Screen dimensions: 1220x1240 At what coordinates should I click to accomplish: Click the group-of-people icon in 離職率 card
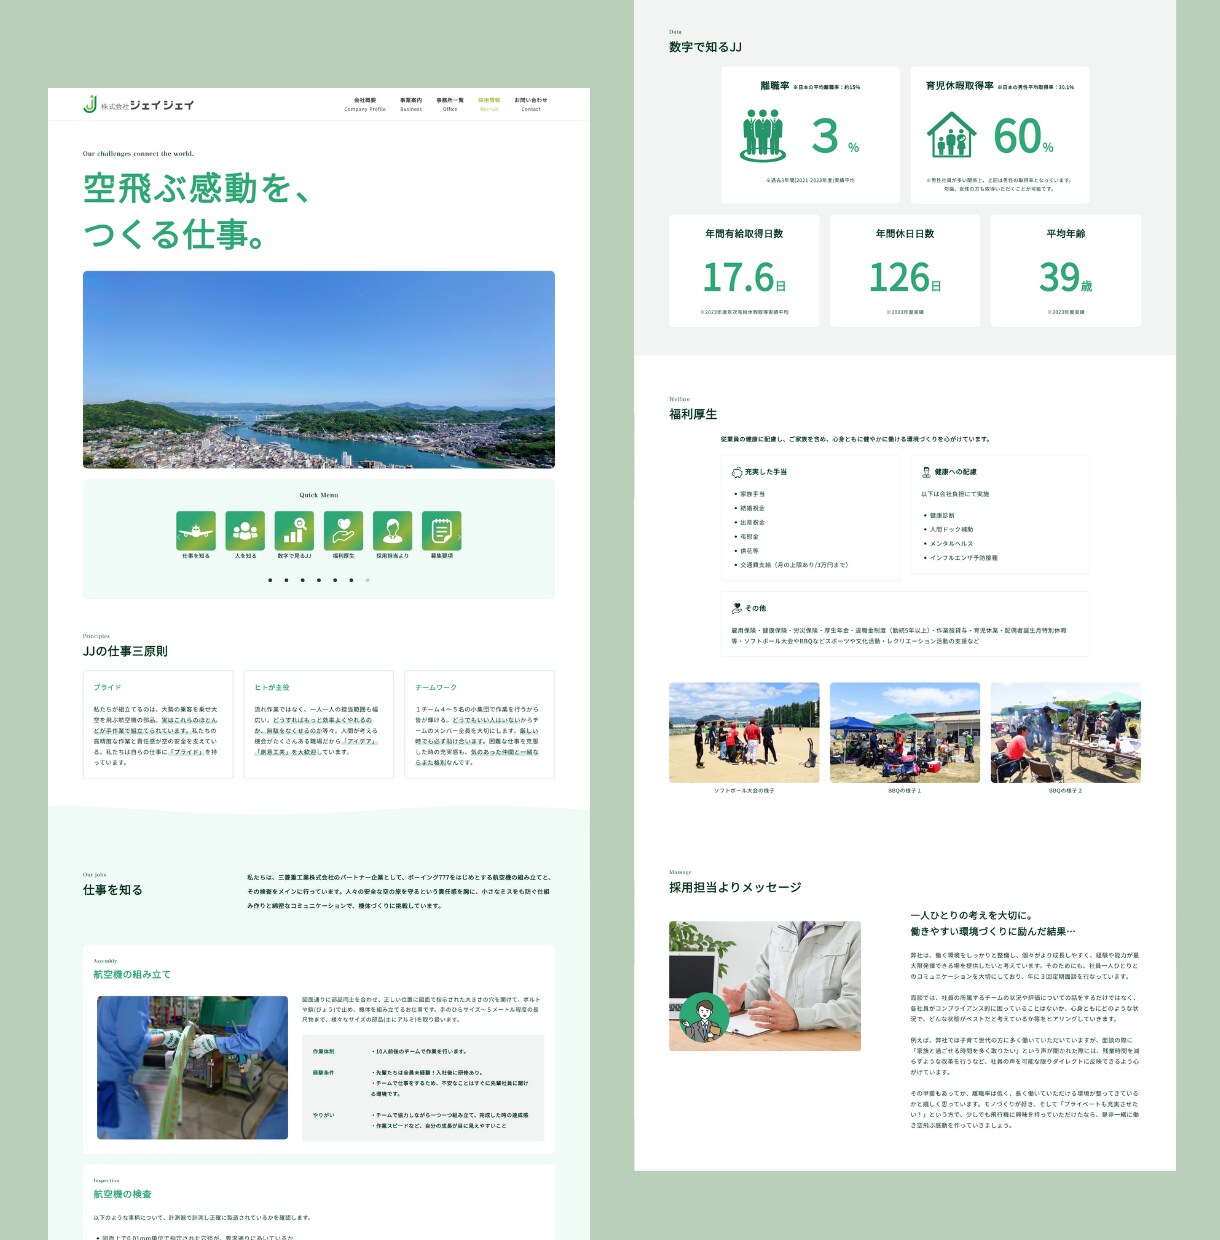(763, 136)
